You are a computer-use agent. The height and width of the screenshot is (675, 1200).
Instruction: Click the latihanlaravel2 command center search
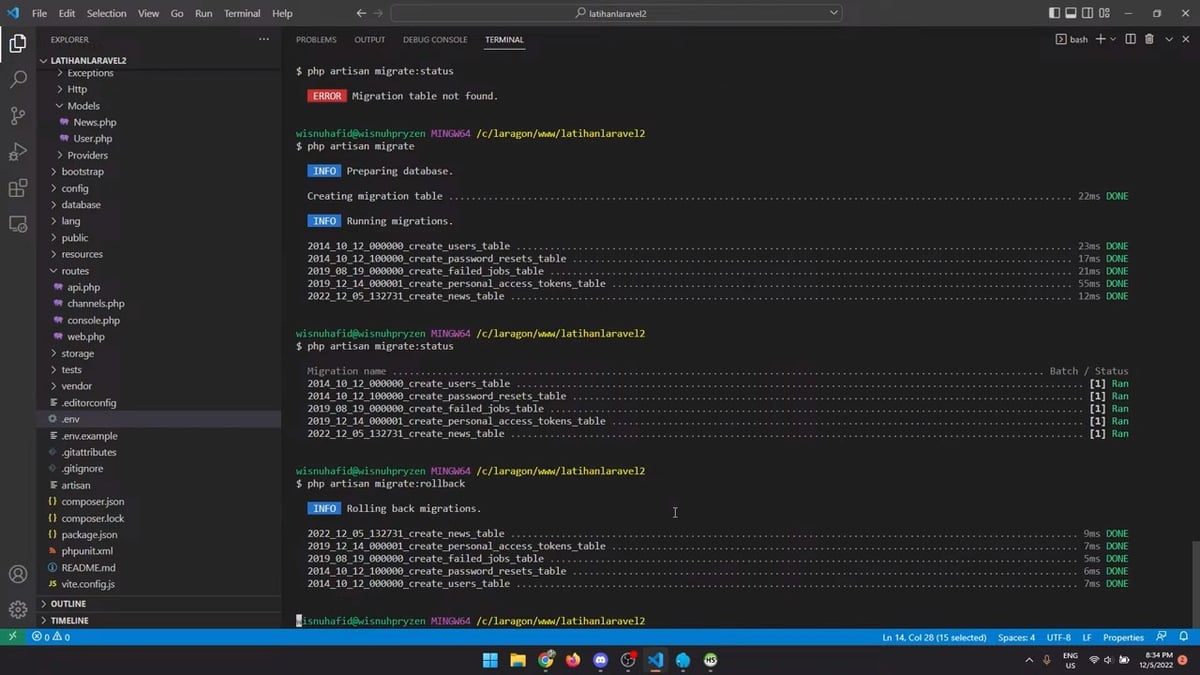[x=616, y=13]
